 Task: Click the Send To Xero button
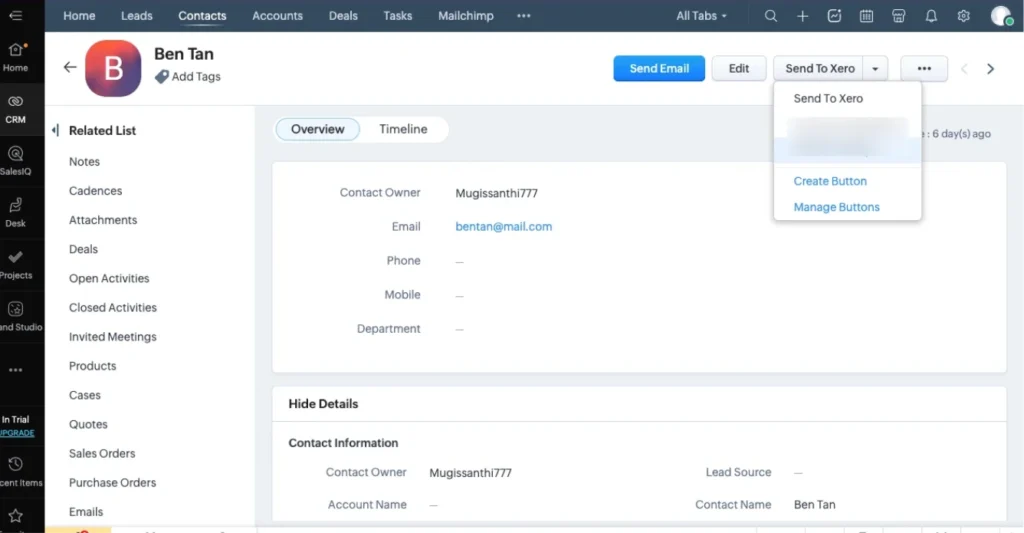click(x=819, y=69)
